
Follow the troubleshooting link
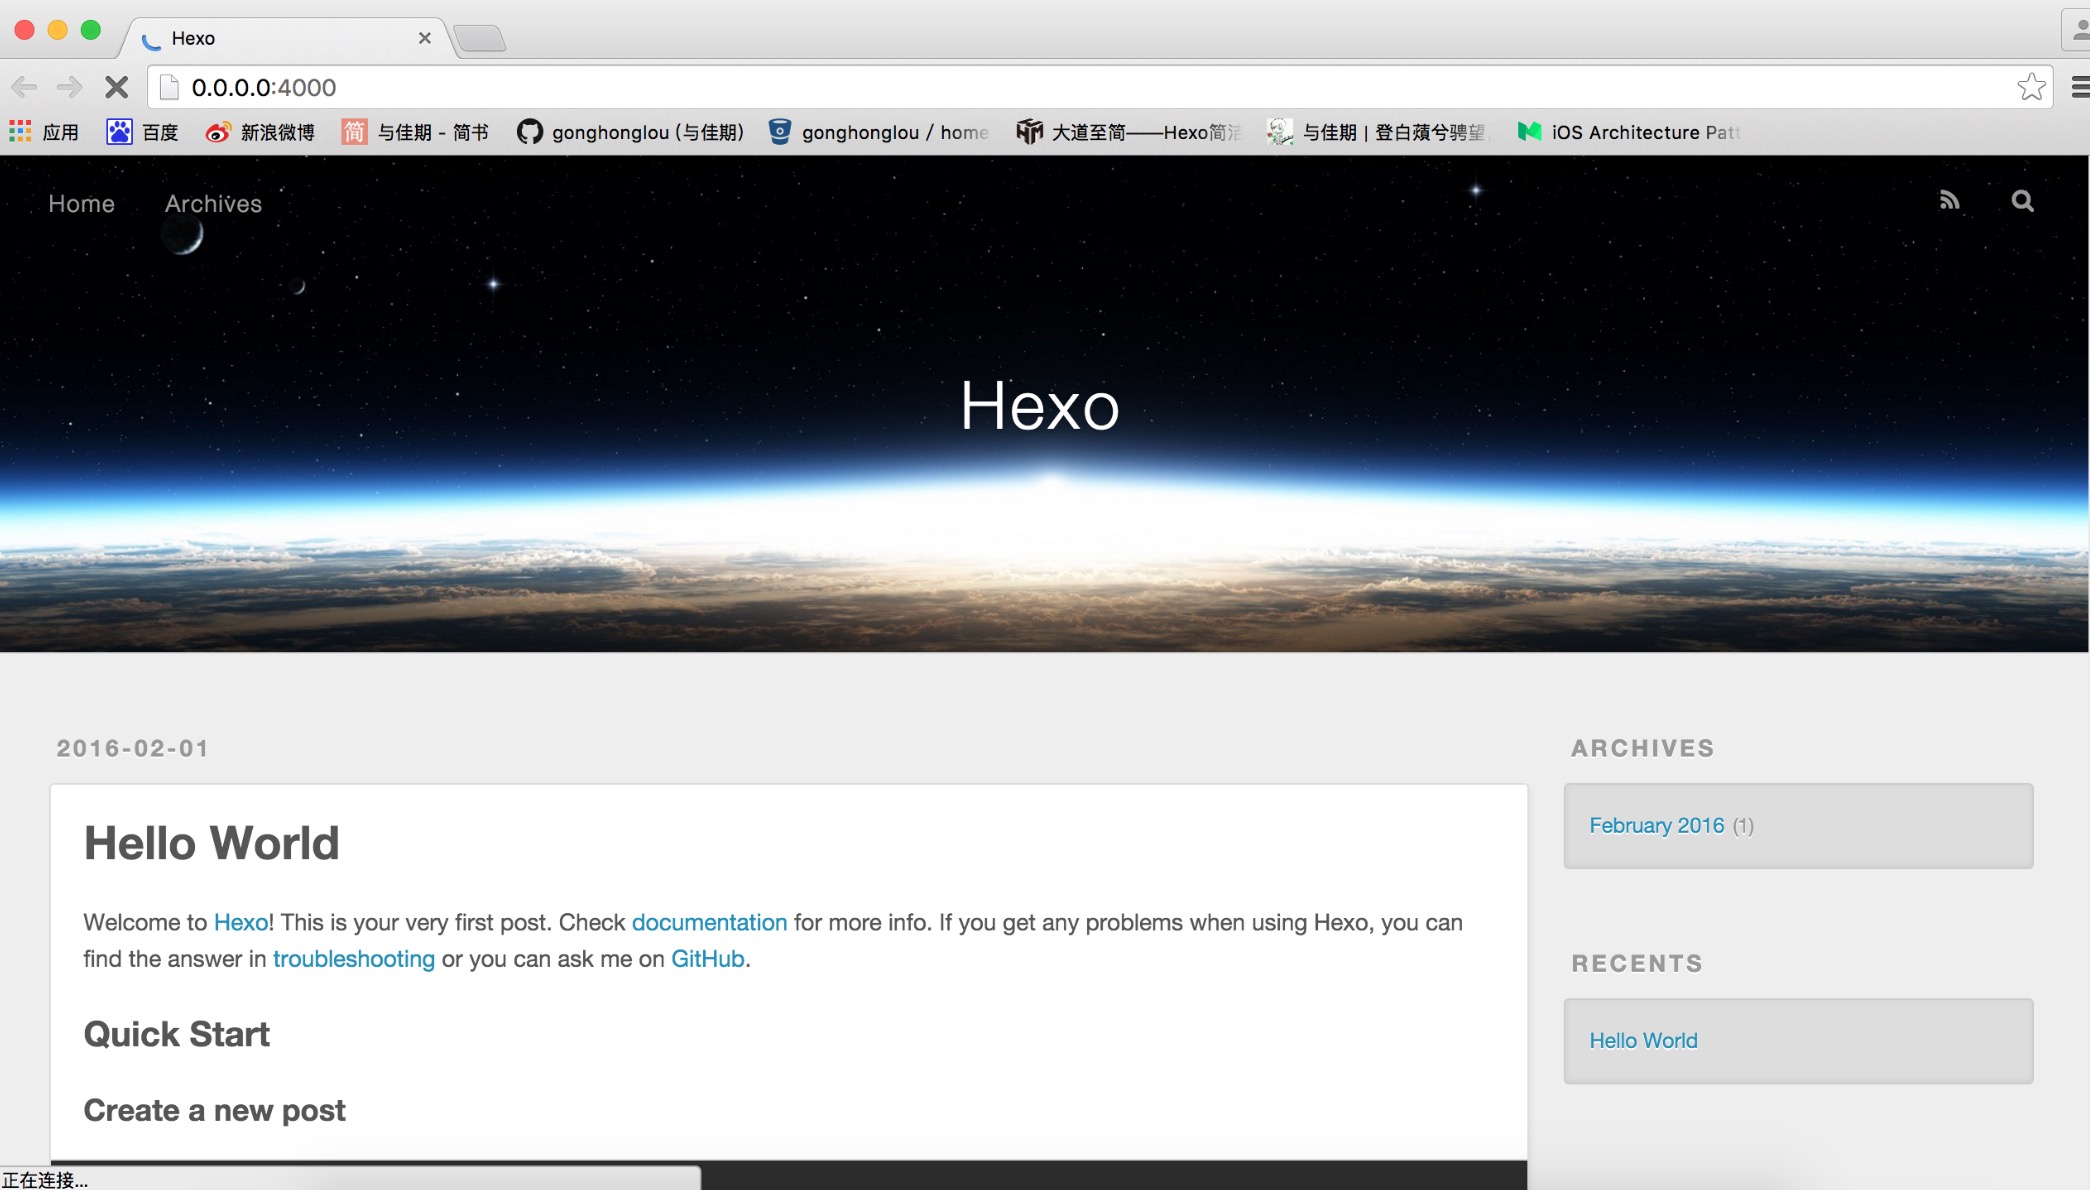click(x=354, y=959)
